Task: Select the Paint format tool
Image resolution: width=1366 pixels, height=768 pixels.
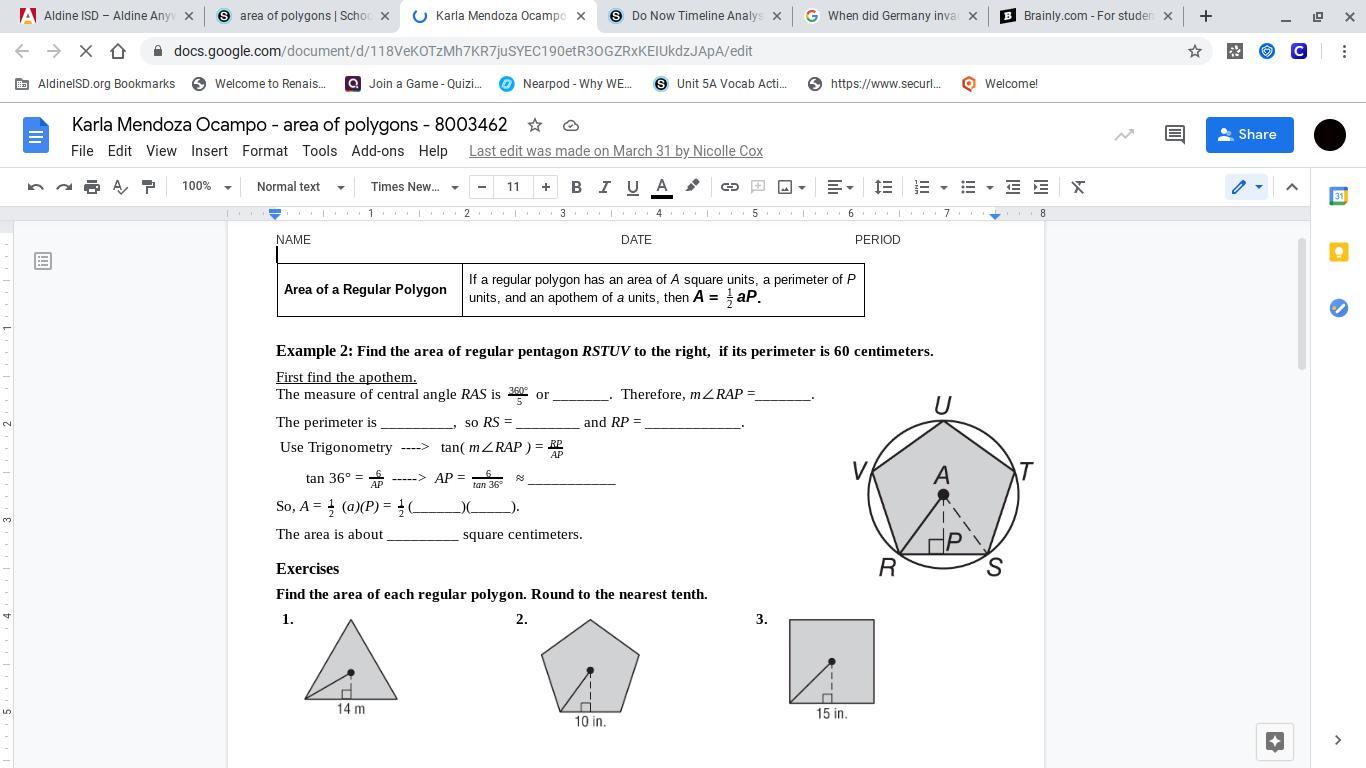Action: click(148, 187)
